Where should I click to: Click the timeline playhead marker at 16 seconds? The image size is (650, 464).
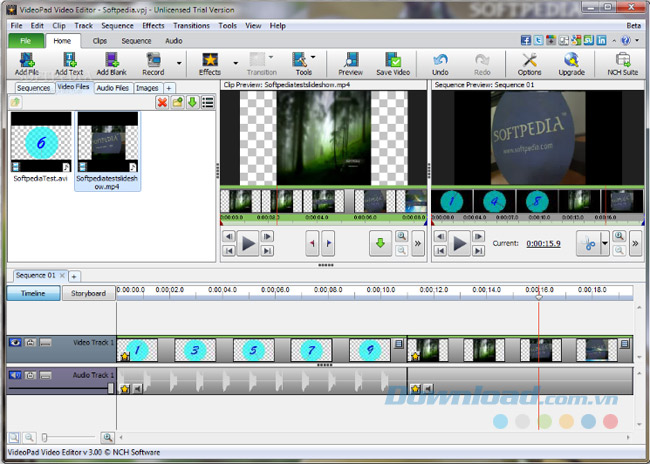[539, 297]
